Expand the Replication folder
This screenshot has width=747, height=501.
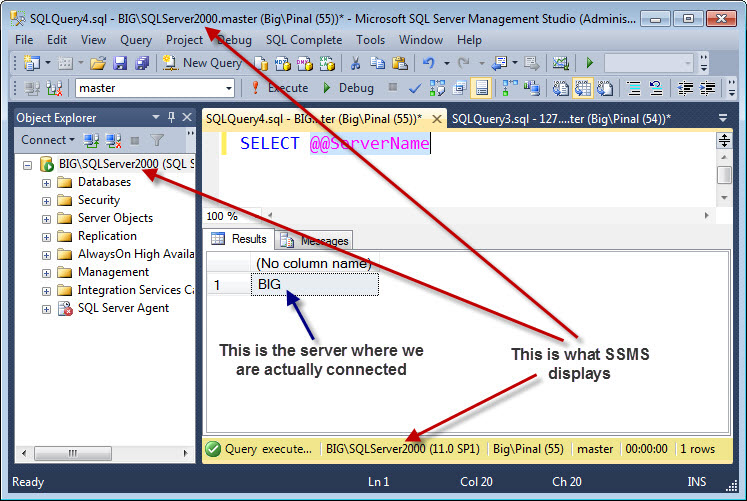click(46, 237)
